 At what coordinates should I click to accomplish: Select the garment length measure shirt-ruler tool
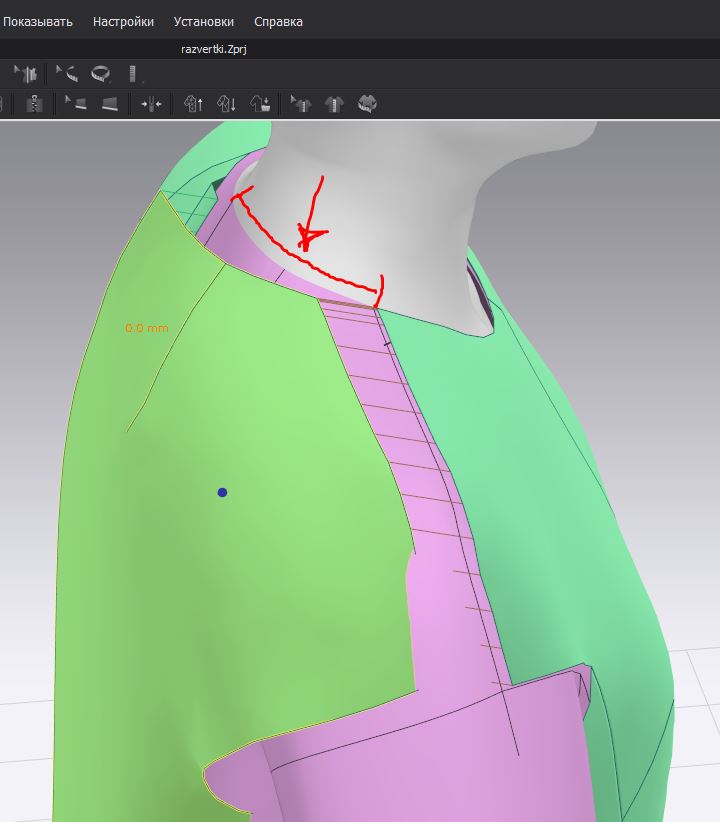tap(334, 104)
